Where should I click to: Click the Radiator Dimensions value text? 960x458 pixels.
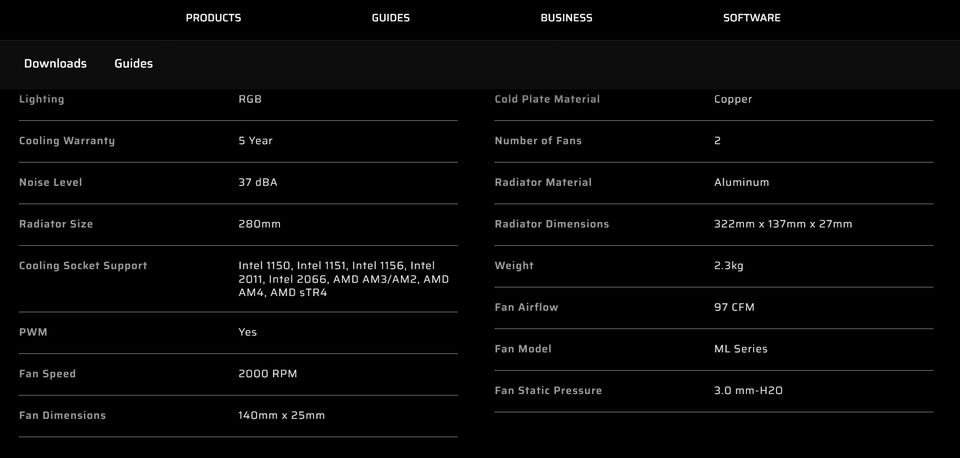(783, 224)
